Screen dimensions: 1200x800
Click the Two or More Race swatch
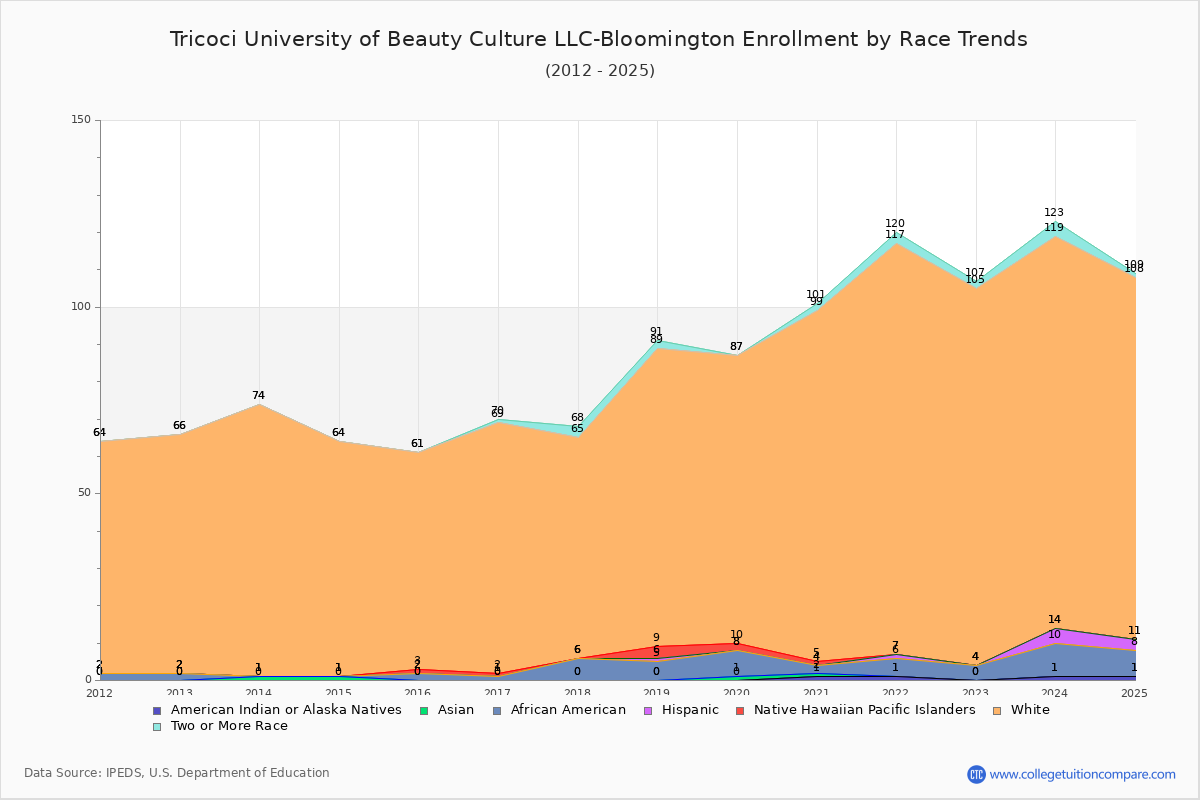(157, 726)
